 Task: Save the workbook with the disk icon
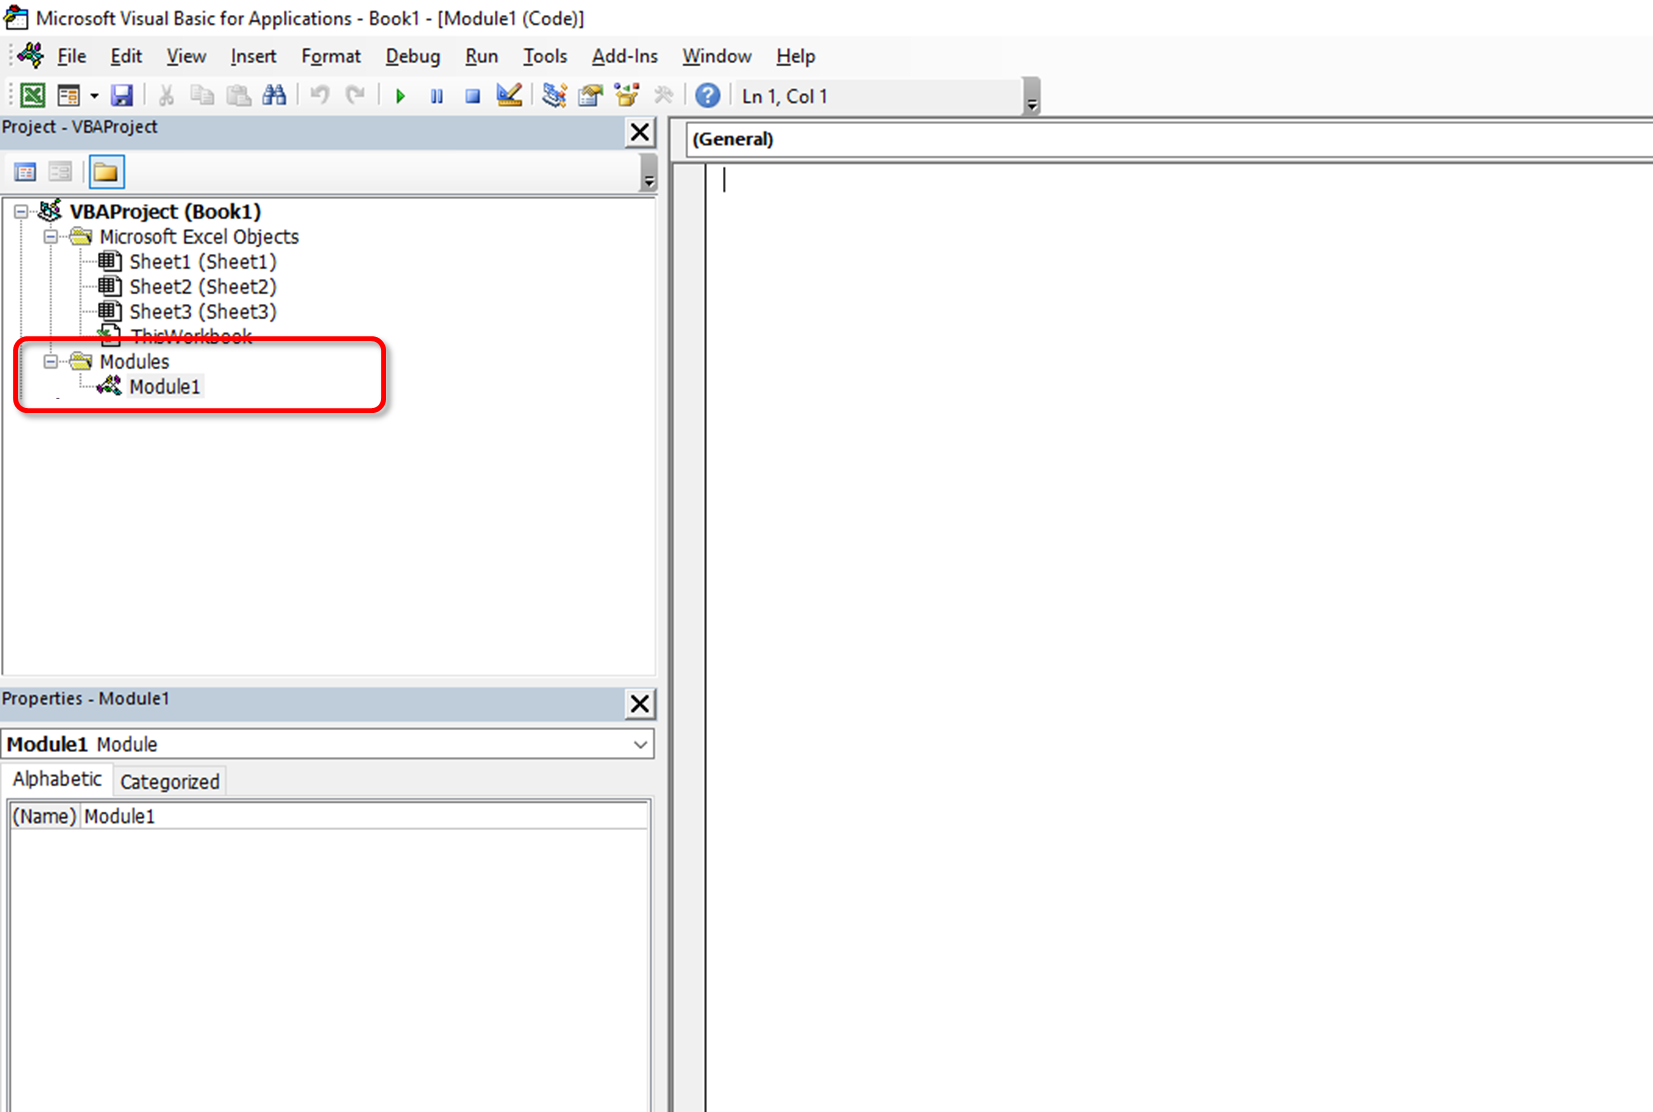click(122, 95)
